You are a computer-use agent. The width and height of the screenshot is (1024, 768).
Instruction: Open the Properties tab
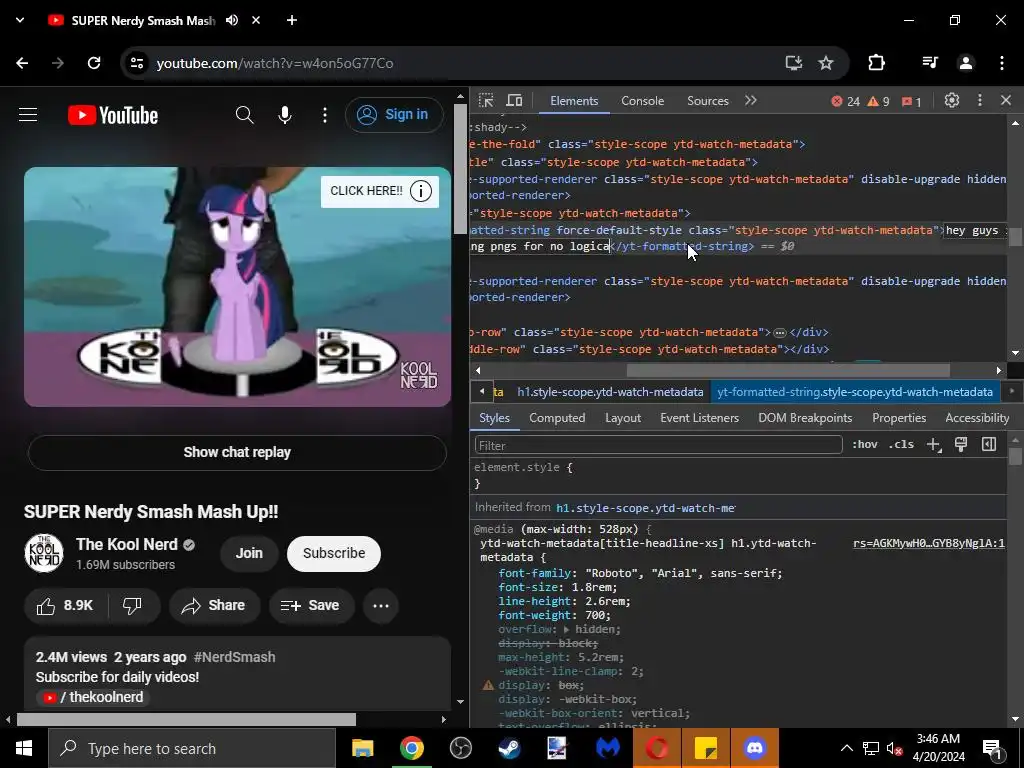(899, 418)
